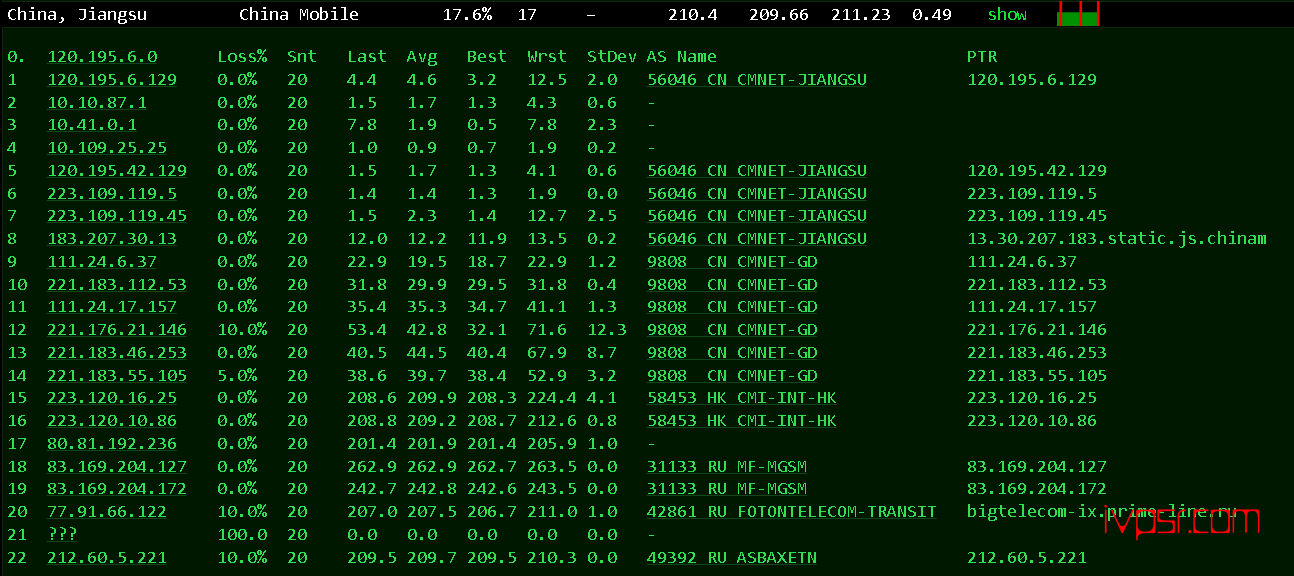Open AS link 49392 RU ASBAXETN
Viewport: 1294px width, 576px height.
(732, 558)
